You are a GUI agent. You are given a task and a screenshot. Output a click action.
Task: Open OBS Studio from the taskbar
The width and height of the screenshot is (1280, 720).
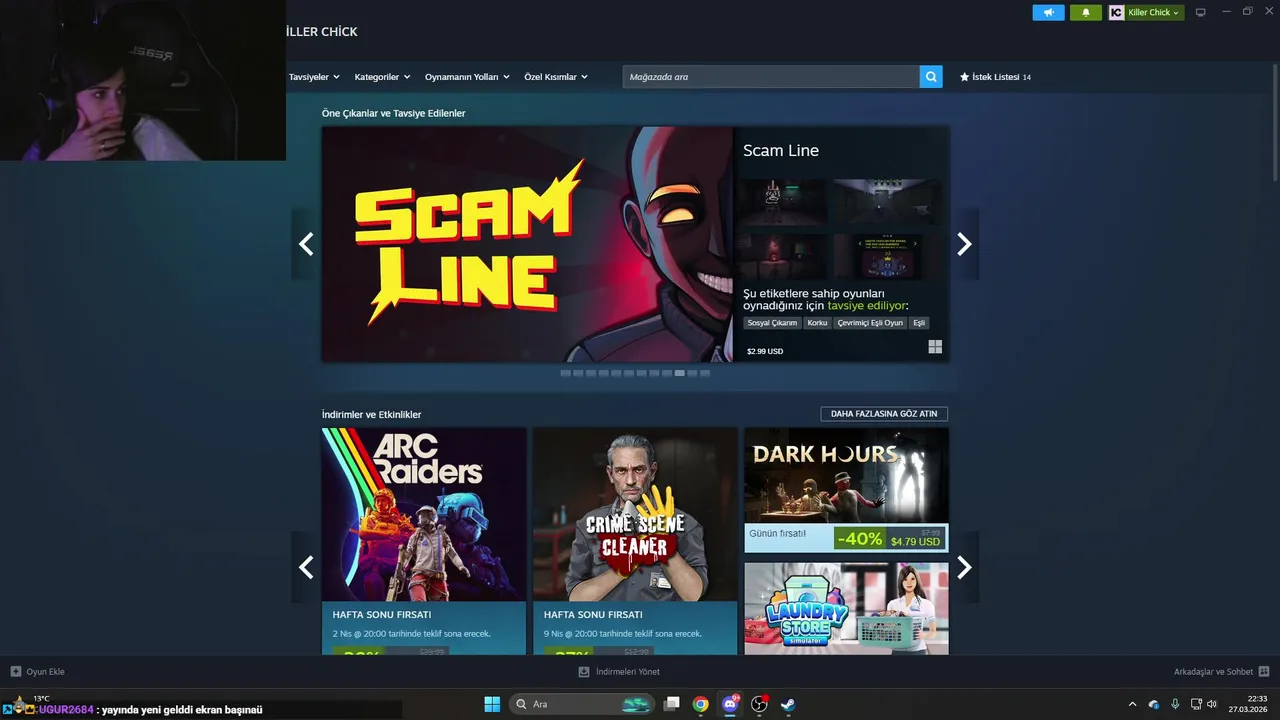(x=760, y=704)
